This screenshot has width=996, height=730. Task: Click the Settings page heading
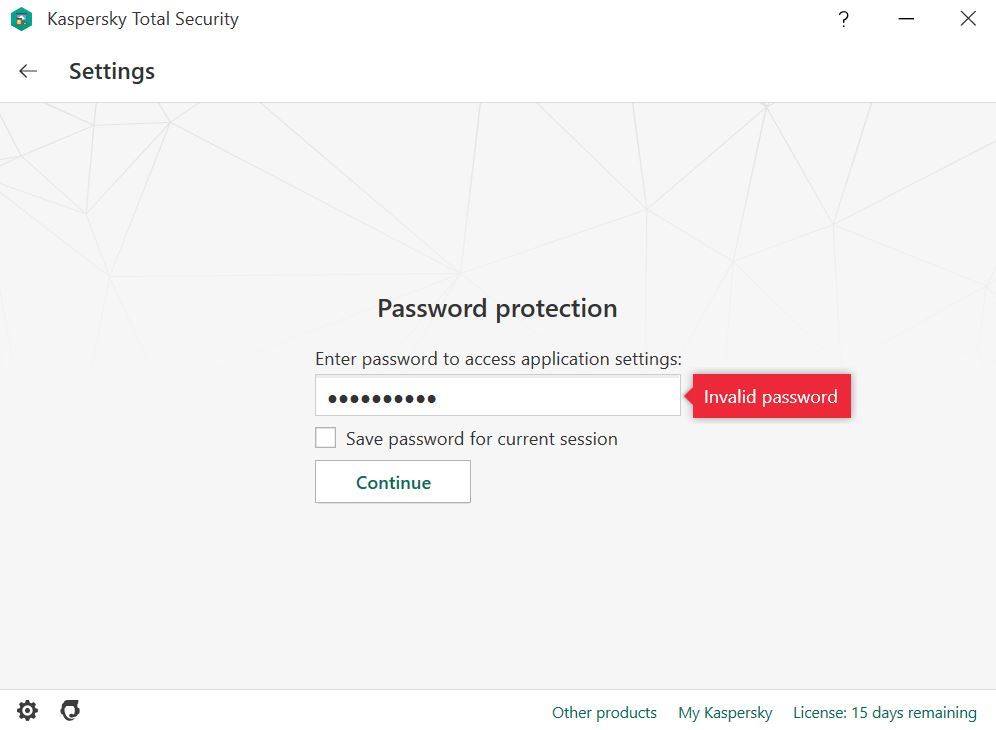tap(112, 71)
